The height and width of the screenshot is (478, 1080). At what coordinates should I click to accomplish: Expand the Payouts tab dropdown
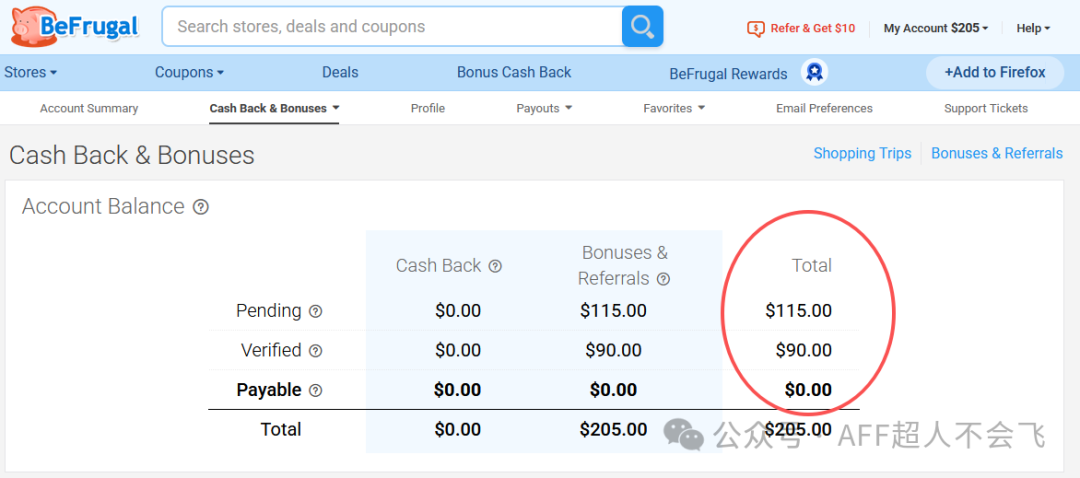[544, 108]
